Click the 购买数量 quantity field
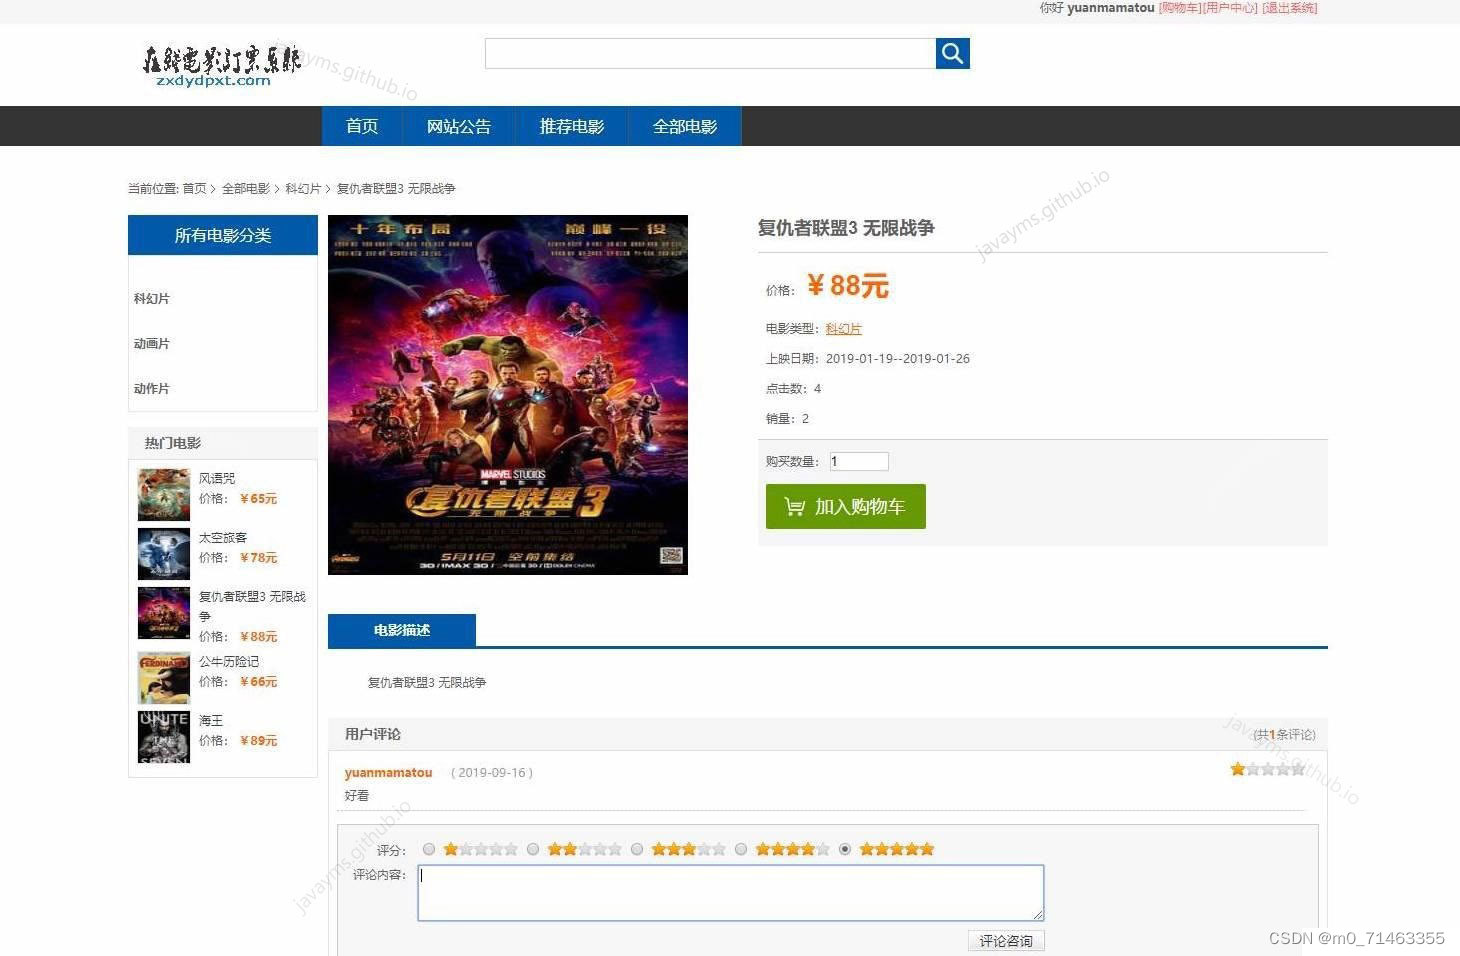 (x=859, y=461)
